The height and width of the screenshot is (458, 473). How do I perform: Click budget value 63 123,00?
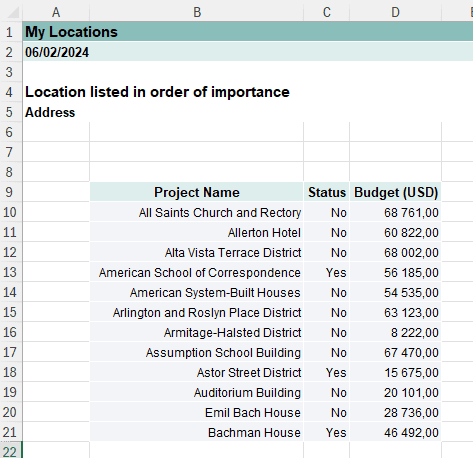(395, 312)
